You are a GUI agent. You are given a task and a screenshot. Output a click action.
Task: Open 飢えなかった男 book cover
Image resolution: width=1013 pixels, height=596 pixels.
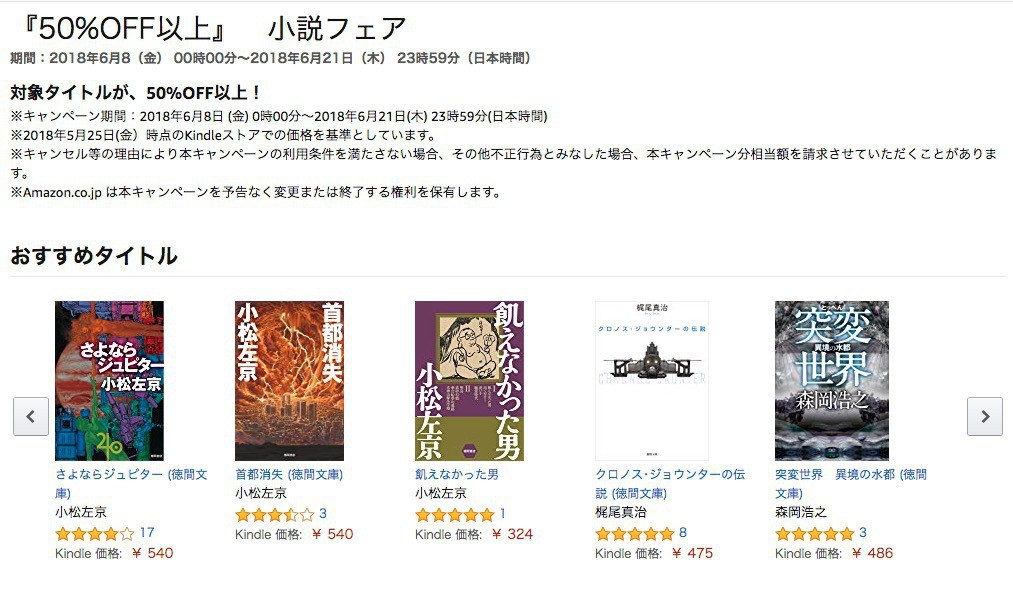470,381
